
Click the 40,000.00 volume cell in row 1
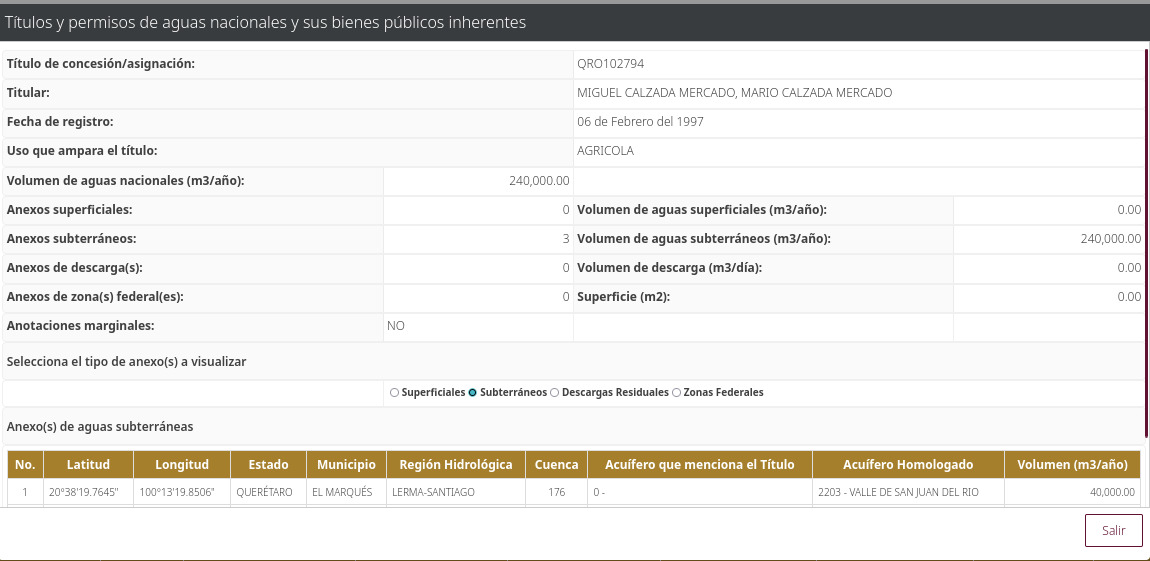tap(1111, 493)
